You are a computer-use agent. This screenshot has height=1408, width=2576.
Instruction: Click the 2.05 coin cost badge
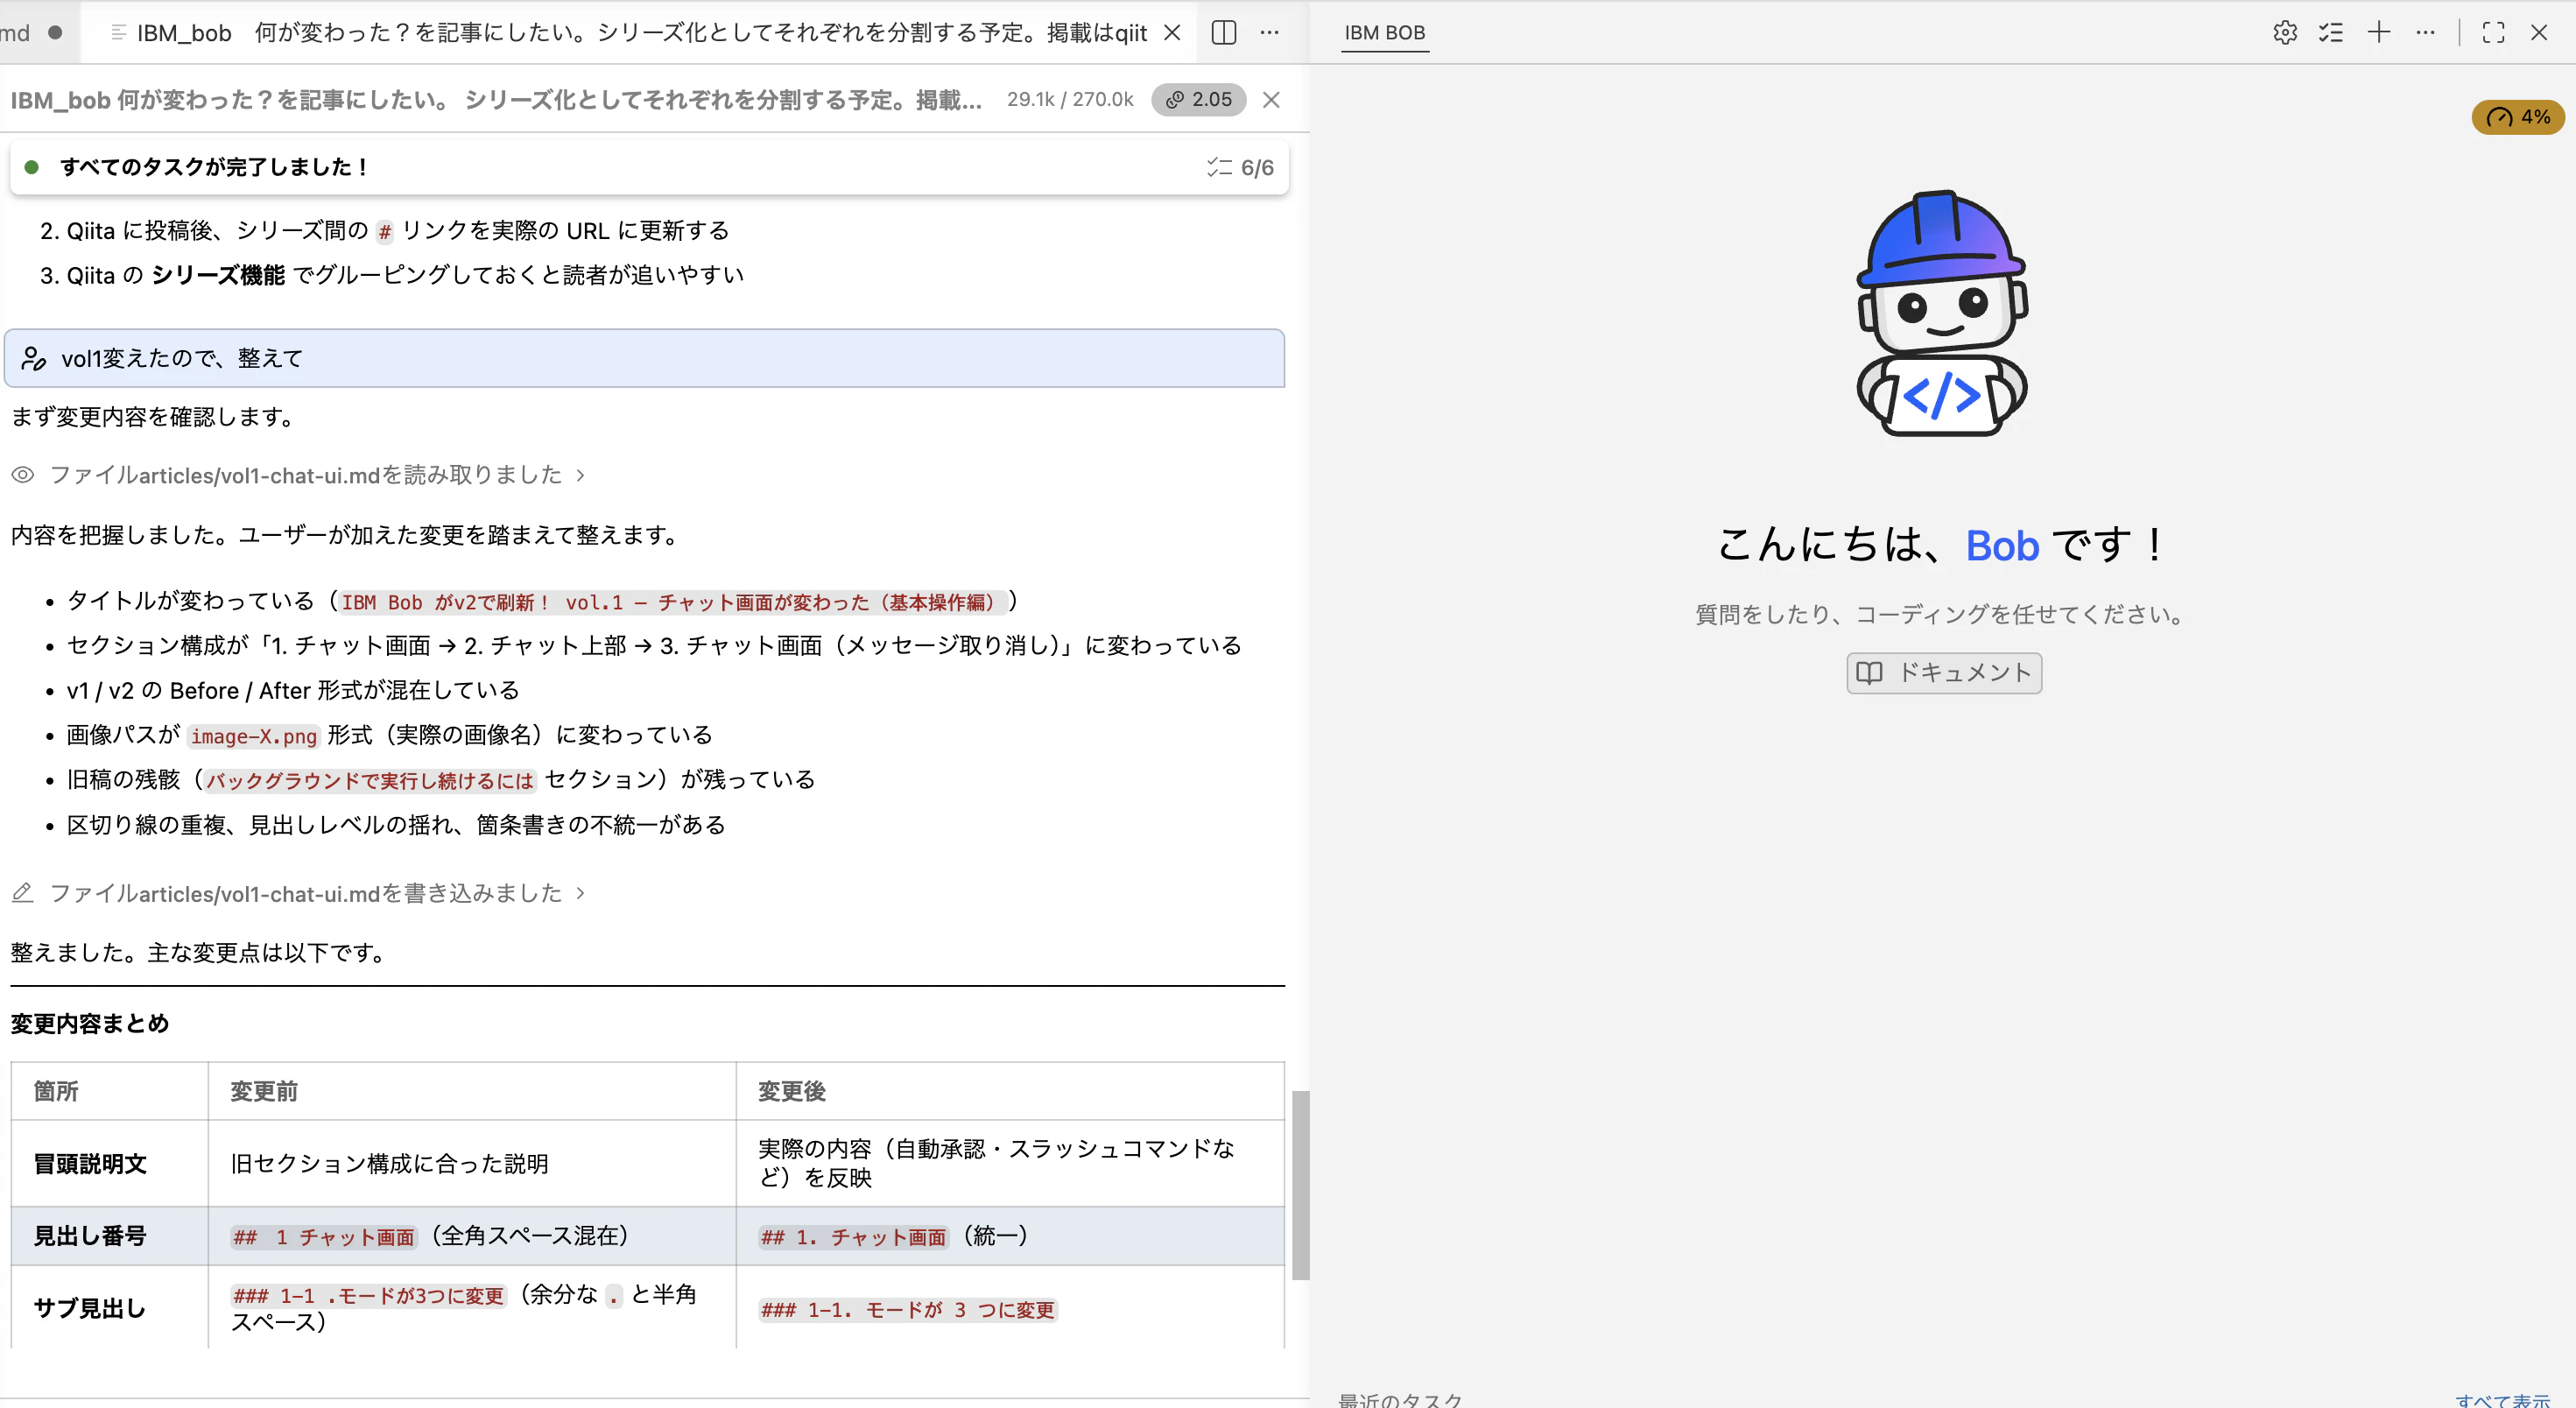coord(1198,99)
